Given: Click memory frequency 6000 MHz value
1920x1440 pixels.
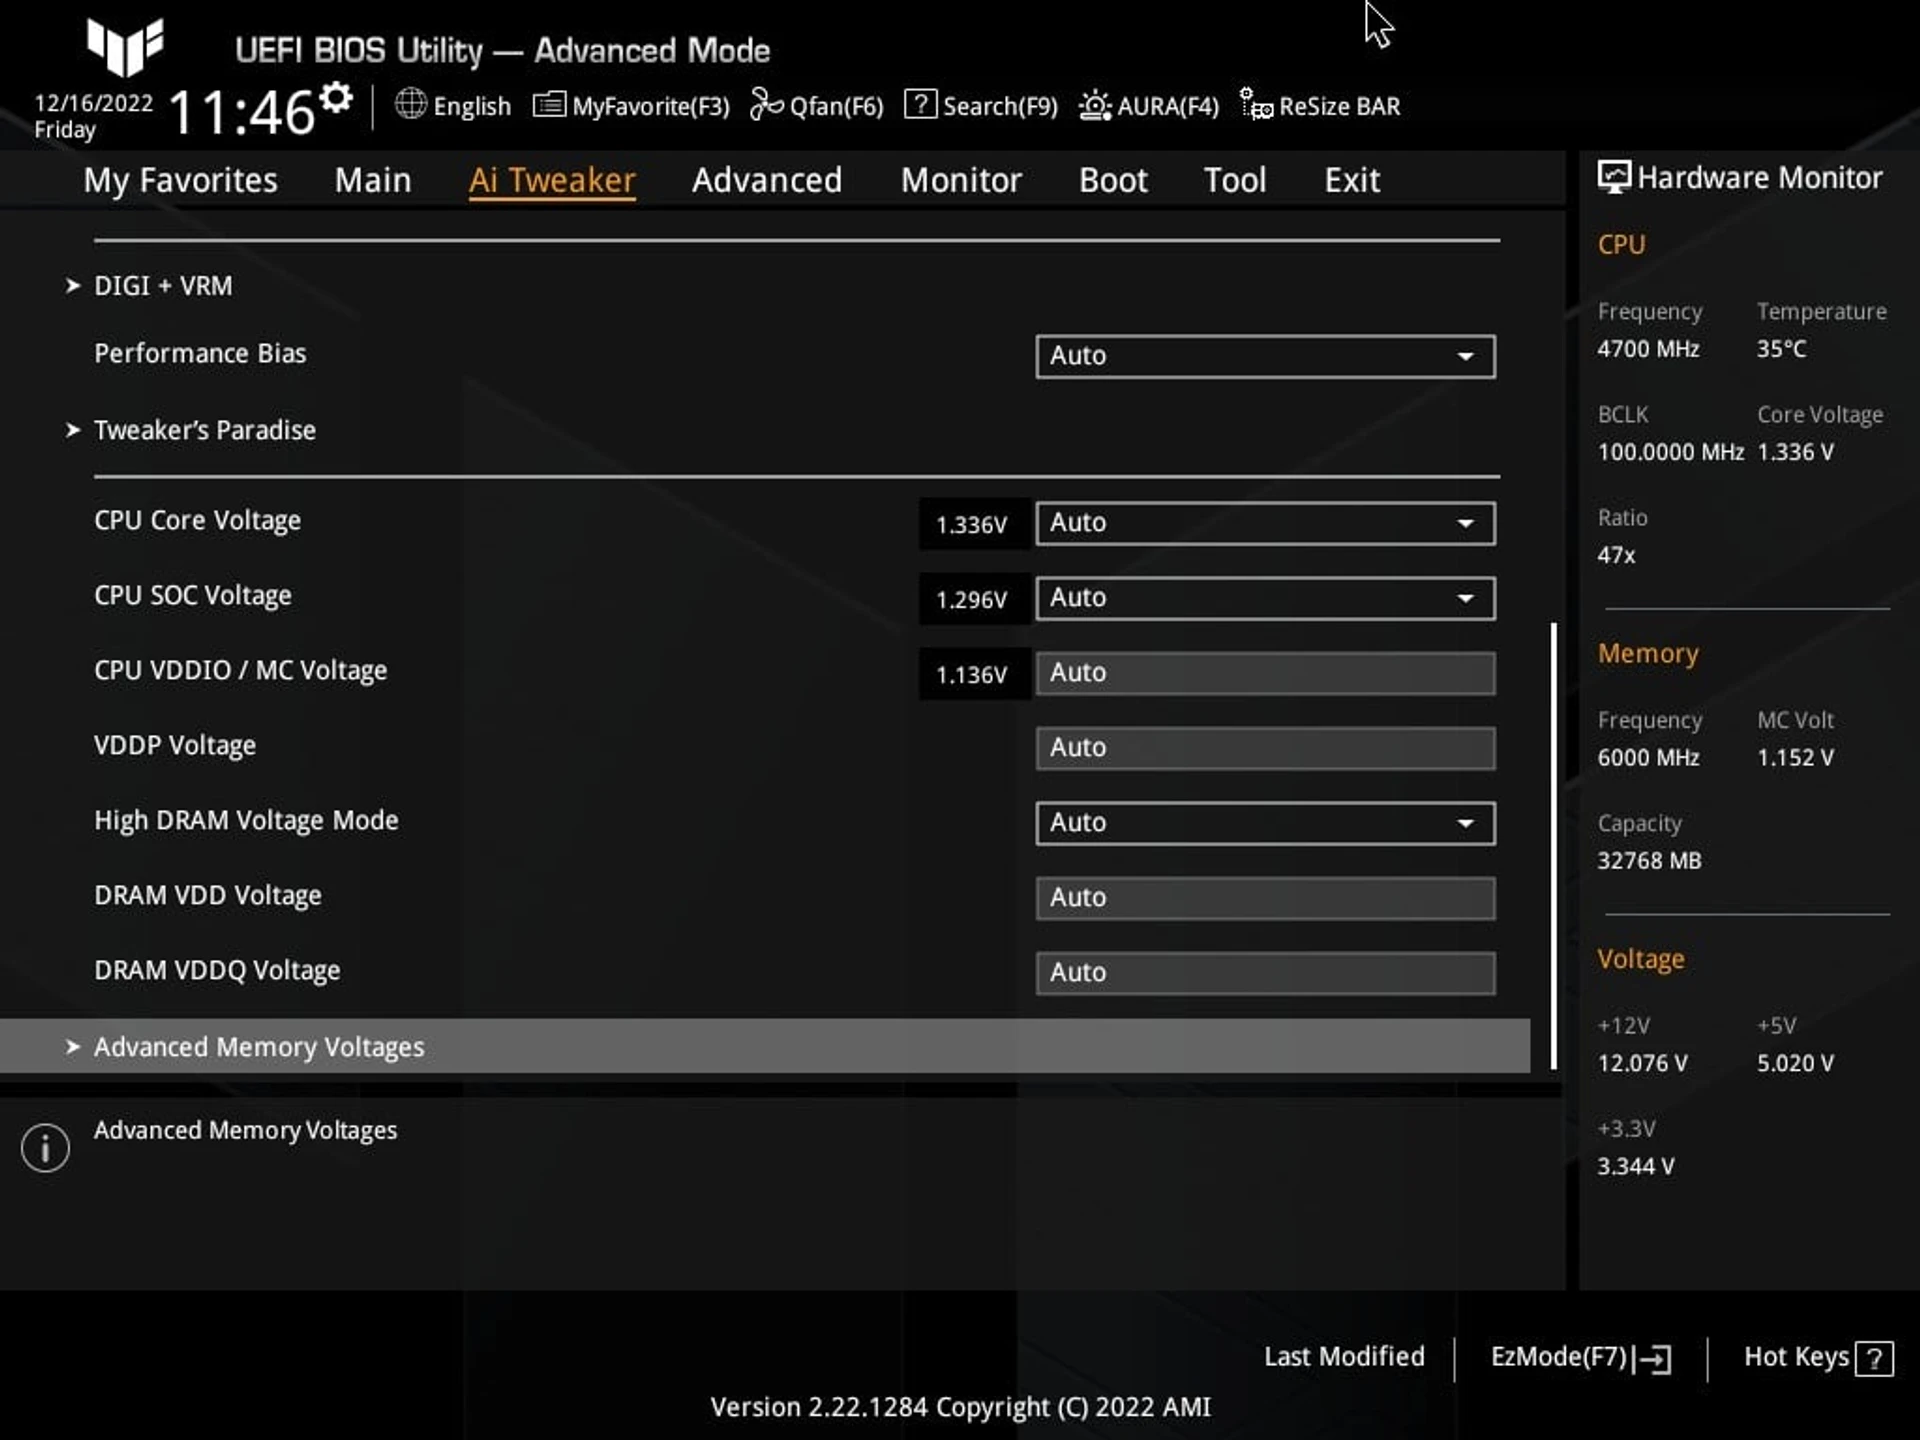Looking at the screenshot, I should (x=1648, y=758).
